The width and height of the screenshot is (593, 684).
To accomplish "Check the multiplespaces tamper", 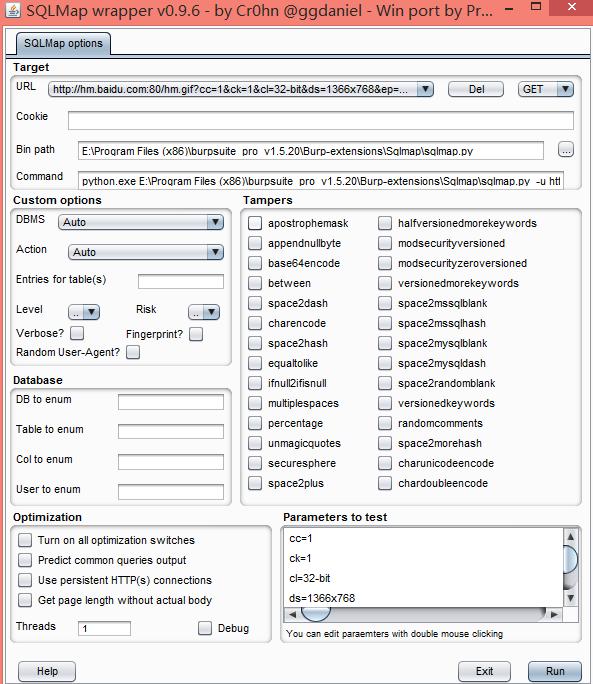I will (255, 403).
